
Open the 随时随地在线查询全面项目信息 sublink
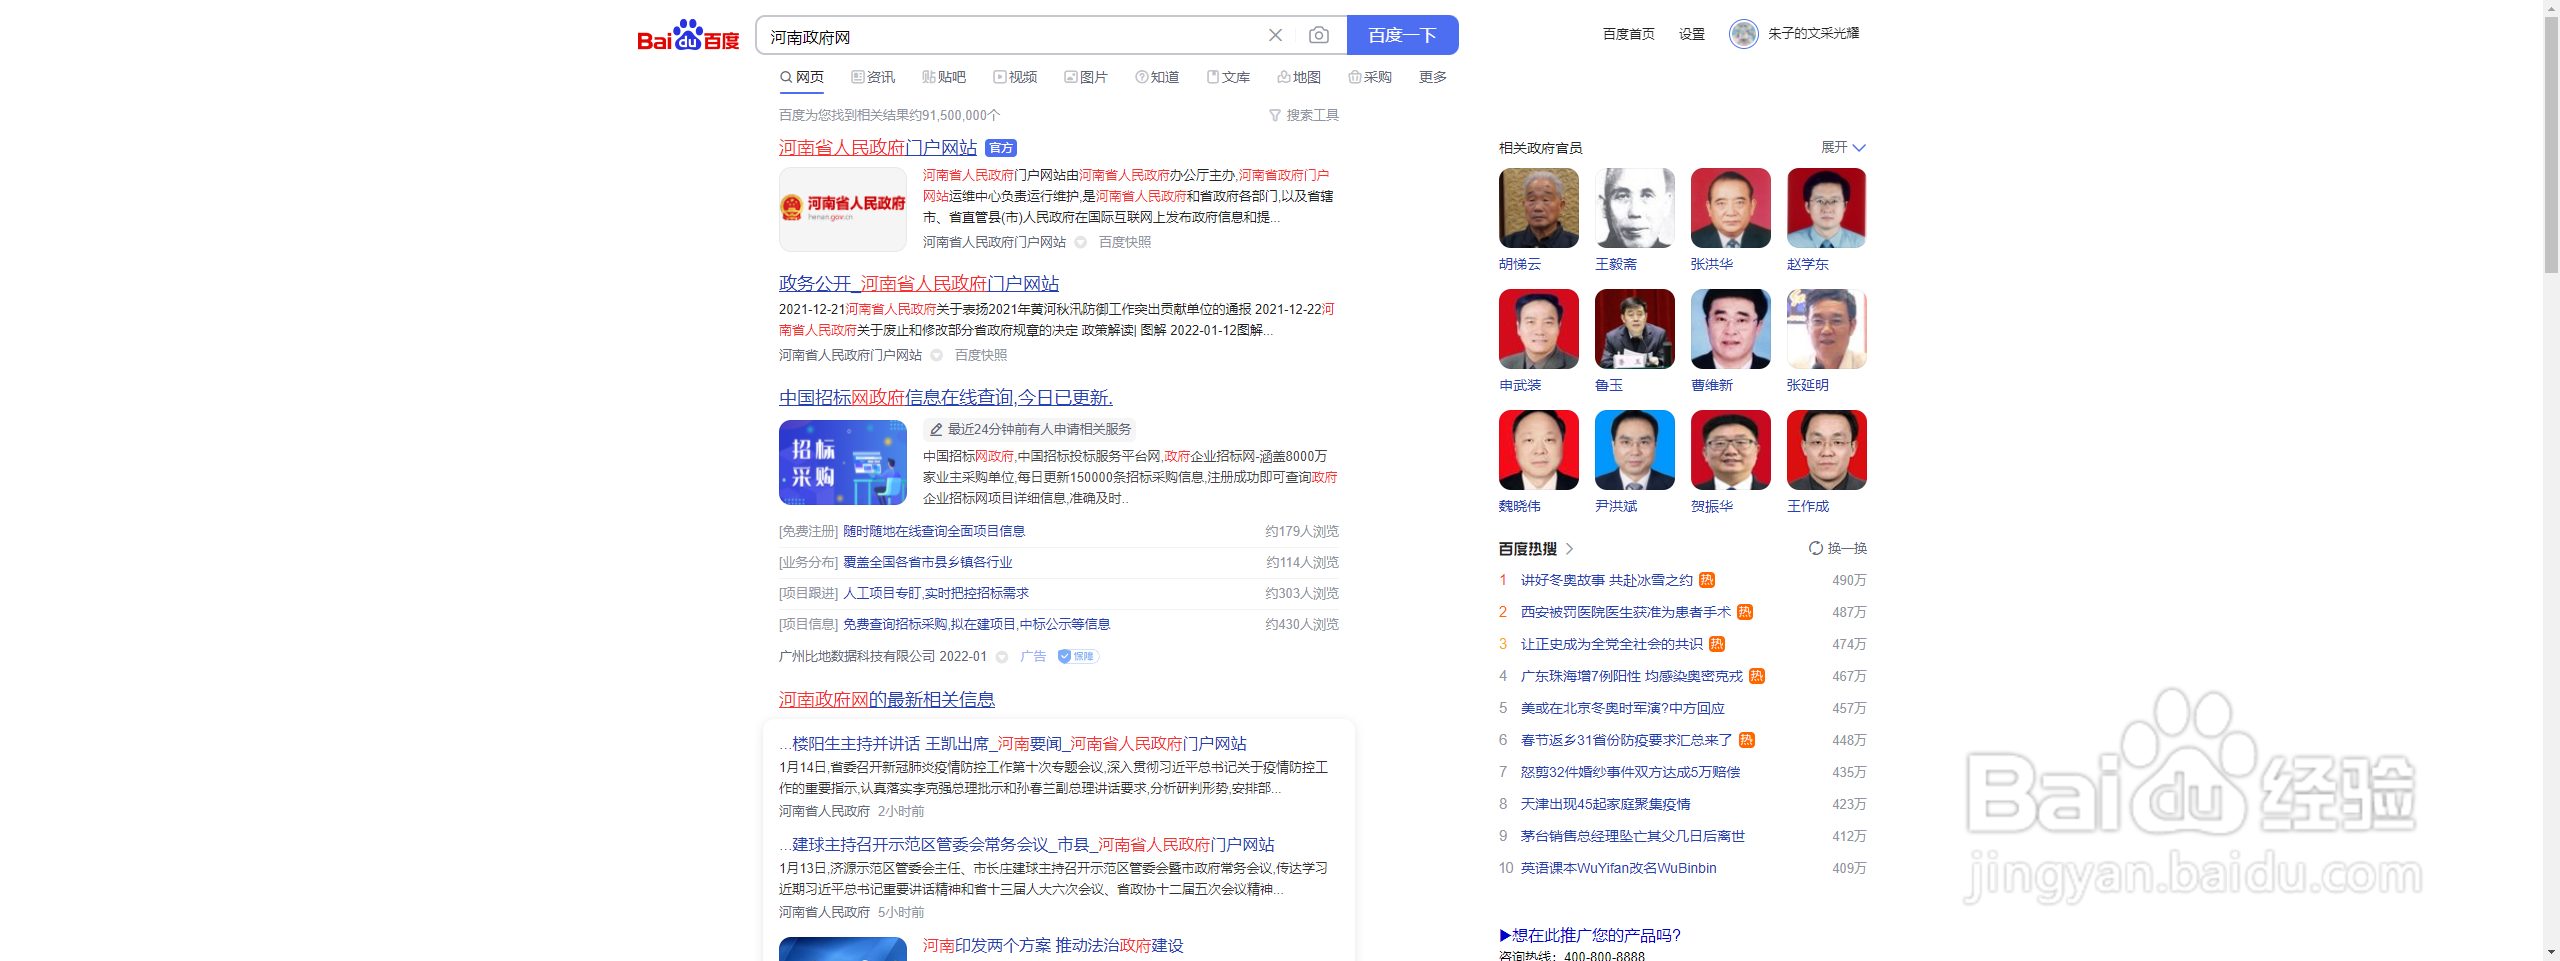[x=934, y=531]
